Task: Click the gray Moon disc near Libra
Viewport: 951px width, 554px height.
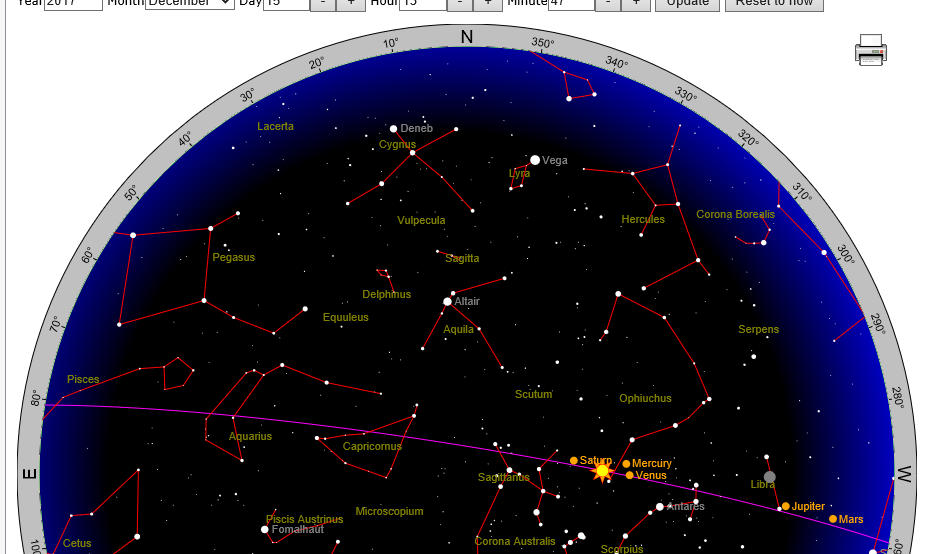Action: pyautogui.click(x=769, y=477)
